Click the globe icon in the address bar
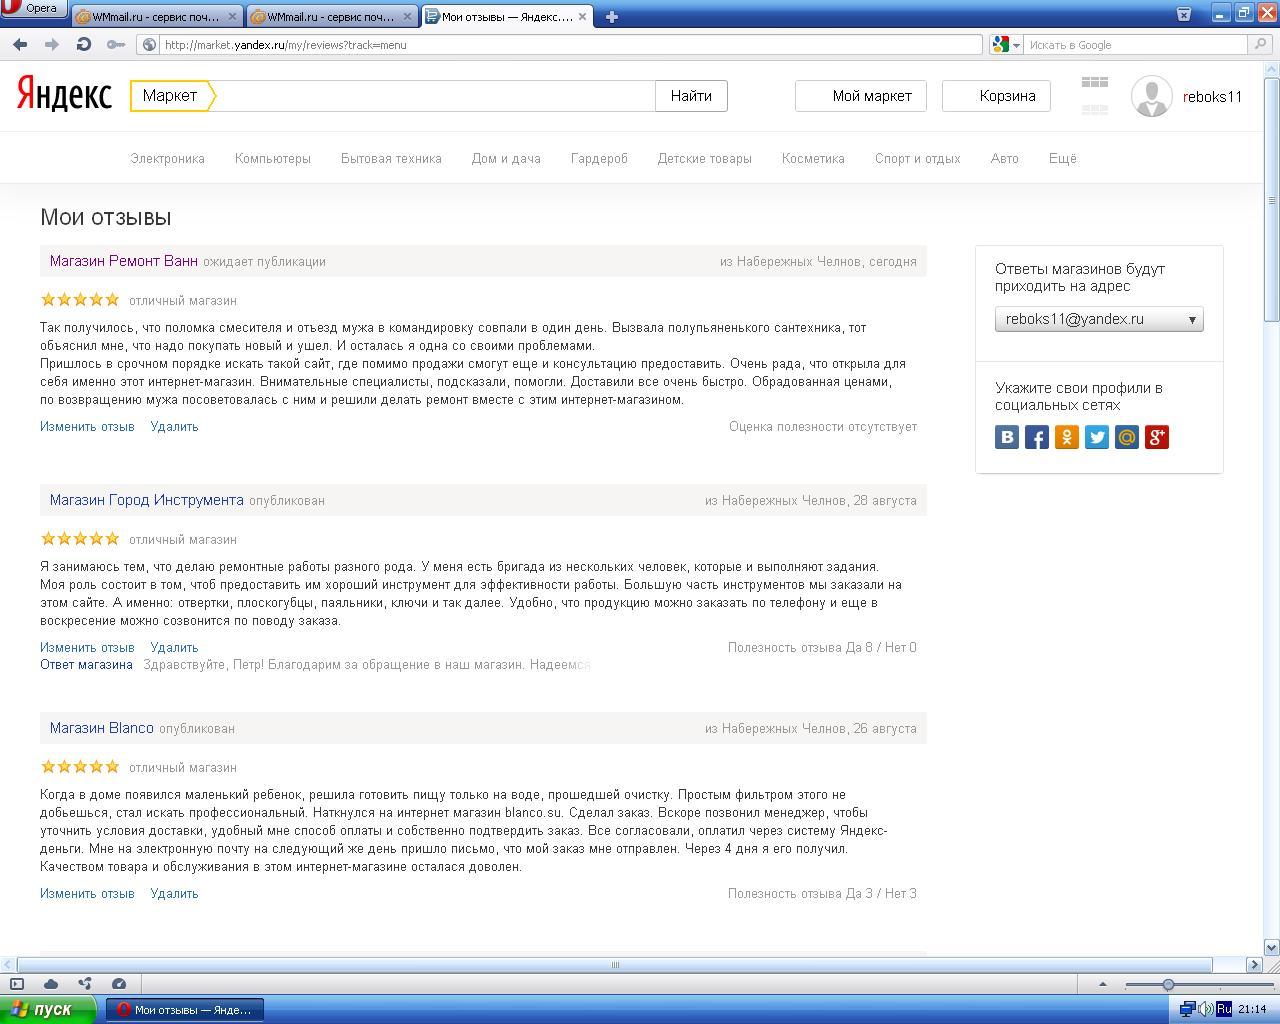 [x=149, y=44]
